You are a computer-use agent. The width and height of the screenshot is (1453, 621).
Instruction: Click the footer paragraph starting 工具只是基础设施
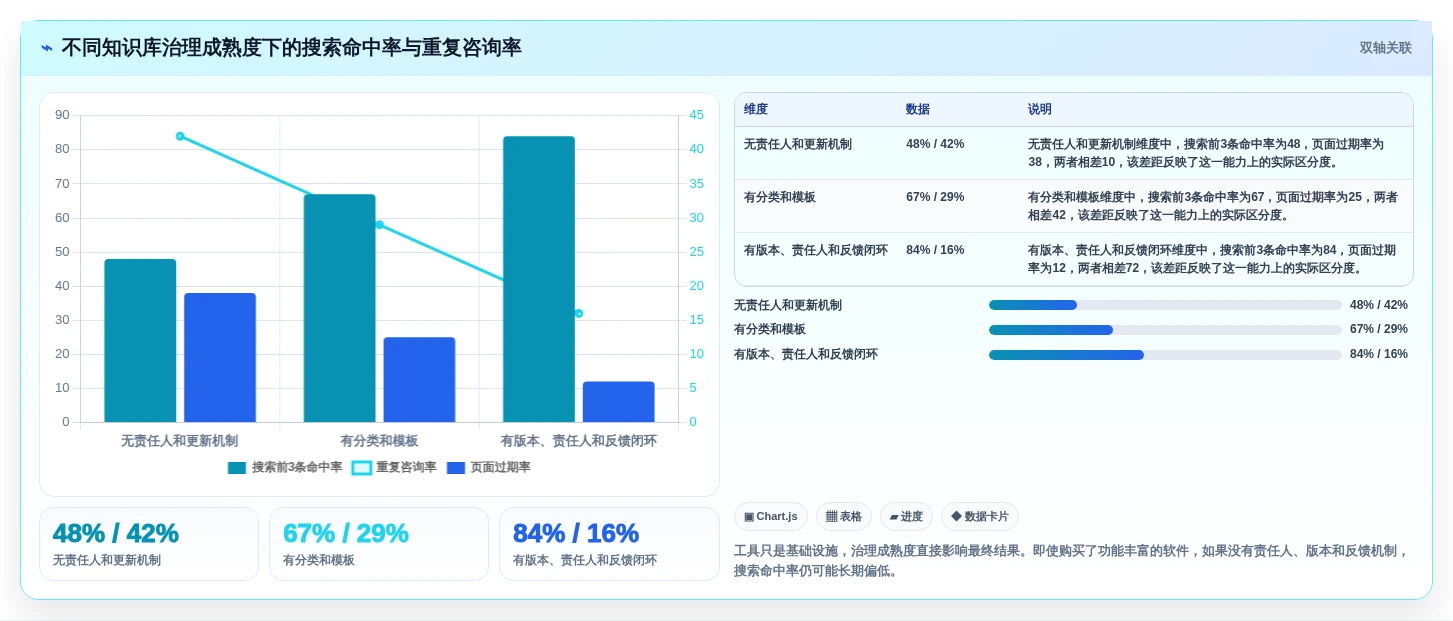tap(1073, 561)
